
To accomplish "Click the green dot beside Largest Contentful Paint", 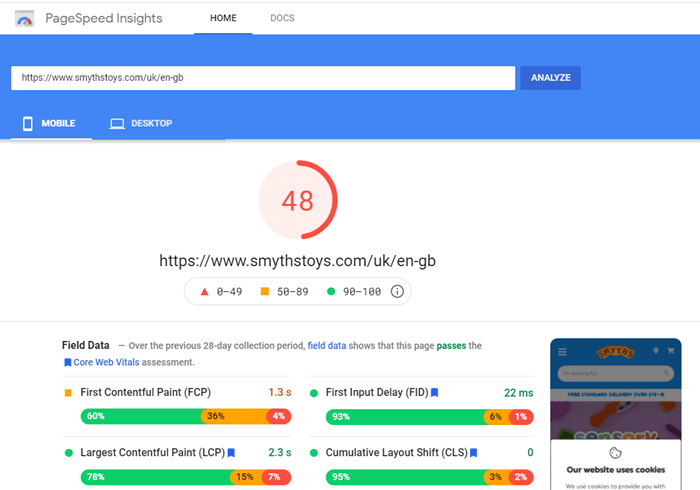I will (69, 453).
